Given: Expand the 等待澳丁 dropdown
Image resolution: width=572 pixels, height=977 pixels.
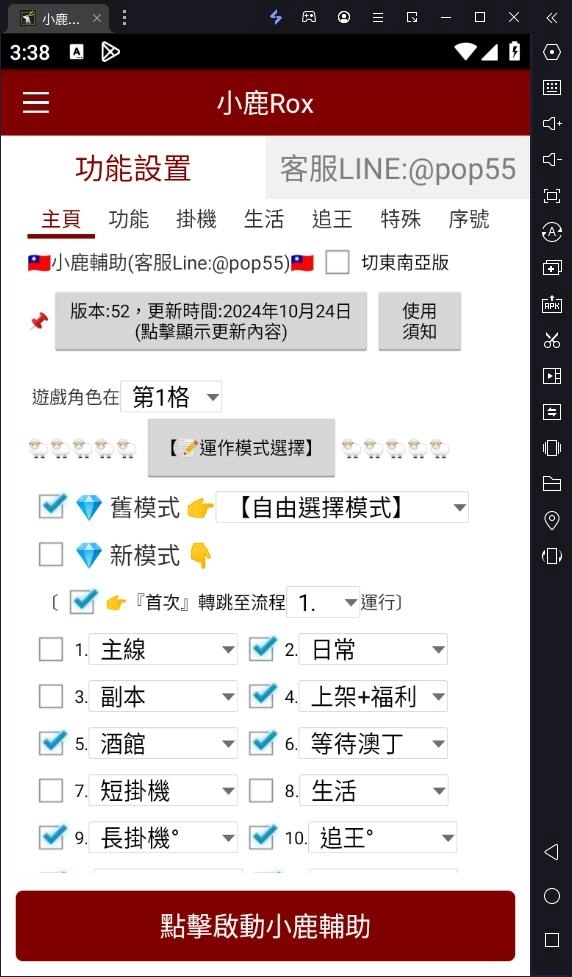Looking at the screenshot, I should 373,743.
